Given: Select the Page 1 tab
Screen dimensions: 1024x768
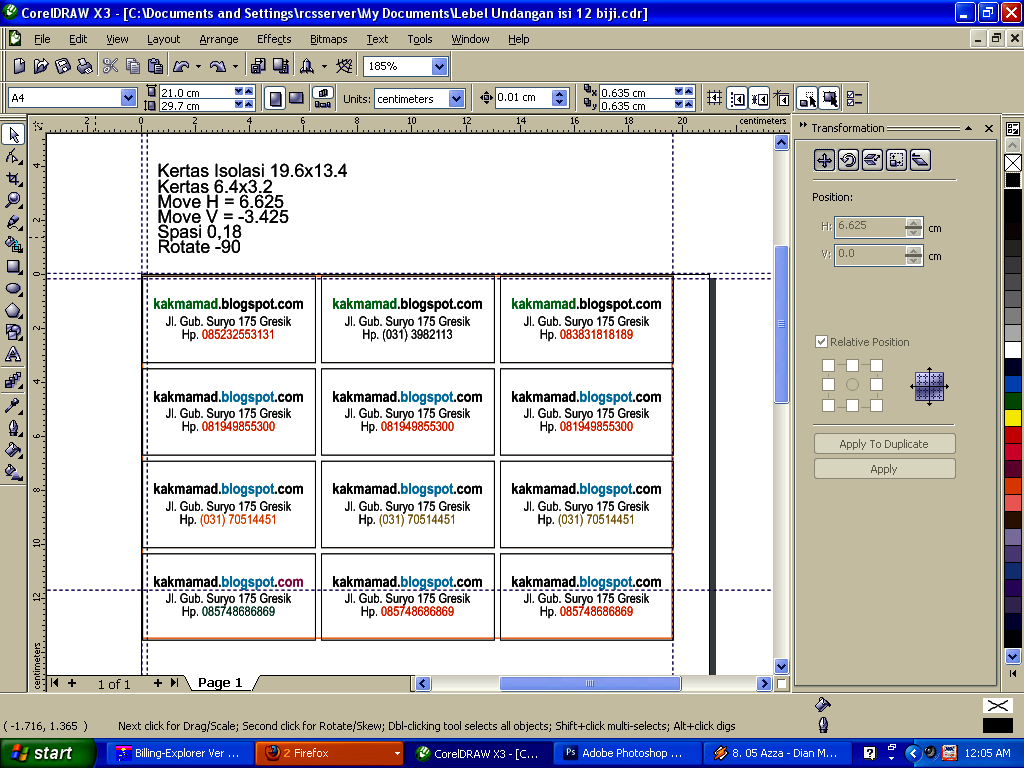Looking at the screenshot, I should pyautogui.click(x=220, y=682).
